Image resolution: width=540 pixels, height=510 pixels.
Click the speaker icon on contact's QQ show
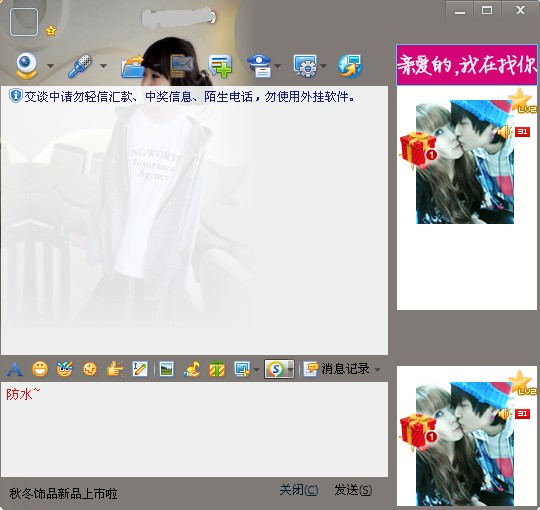tap(504, 132)
